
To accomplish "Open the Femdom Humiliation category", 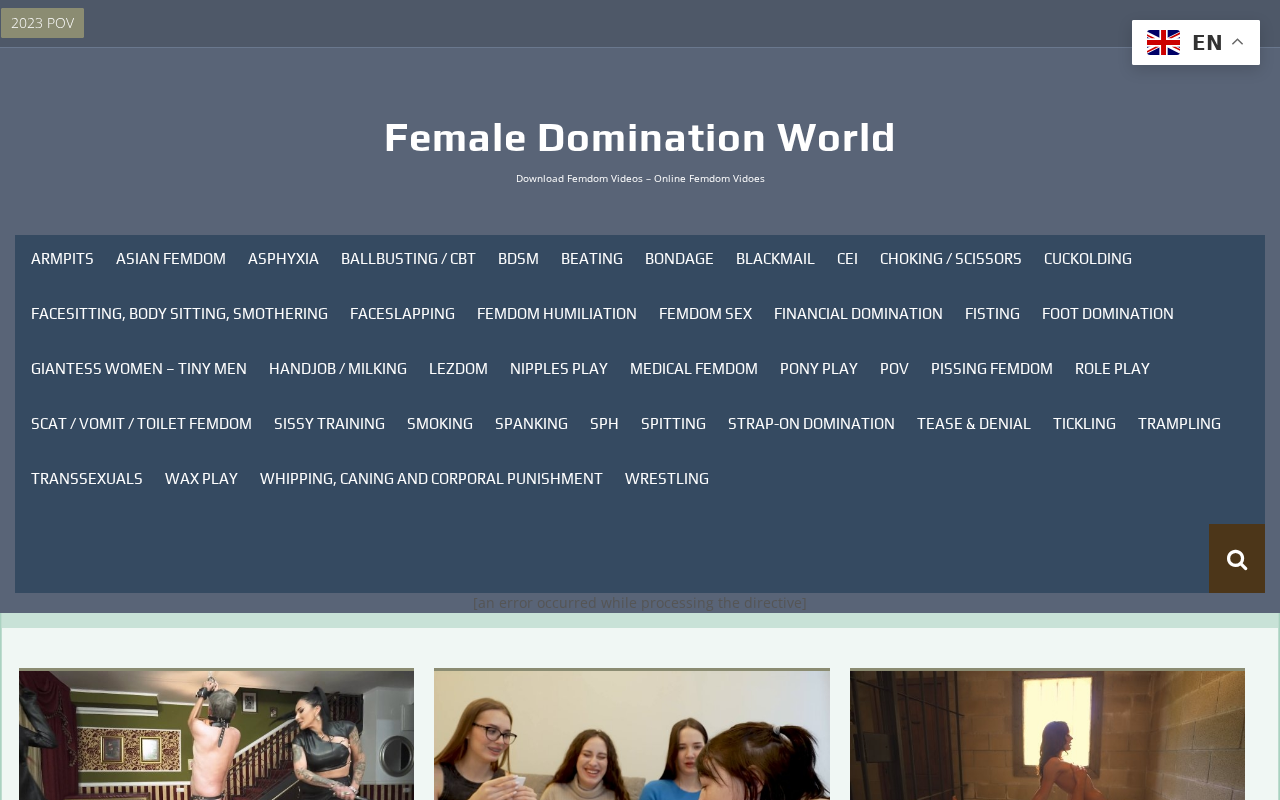I will [557, 314].
